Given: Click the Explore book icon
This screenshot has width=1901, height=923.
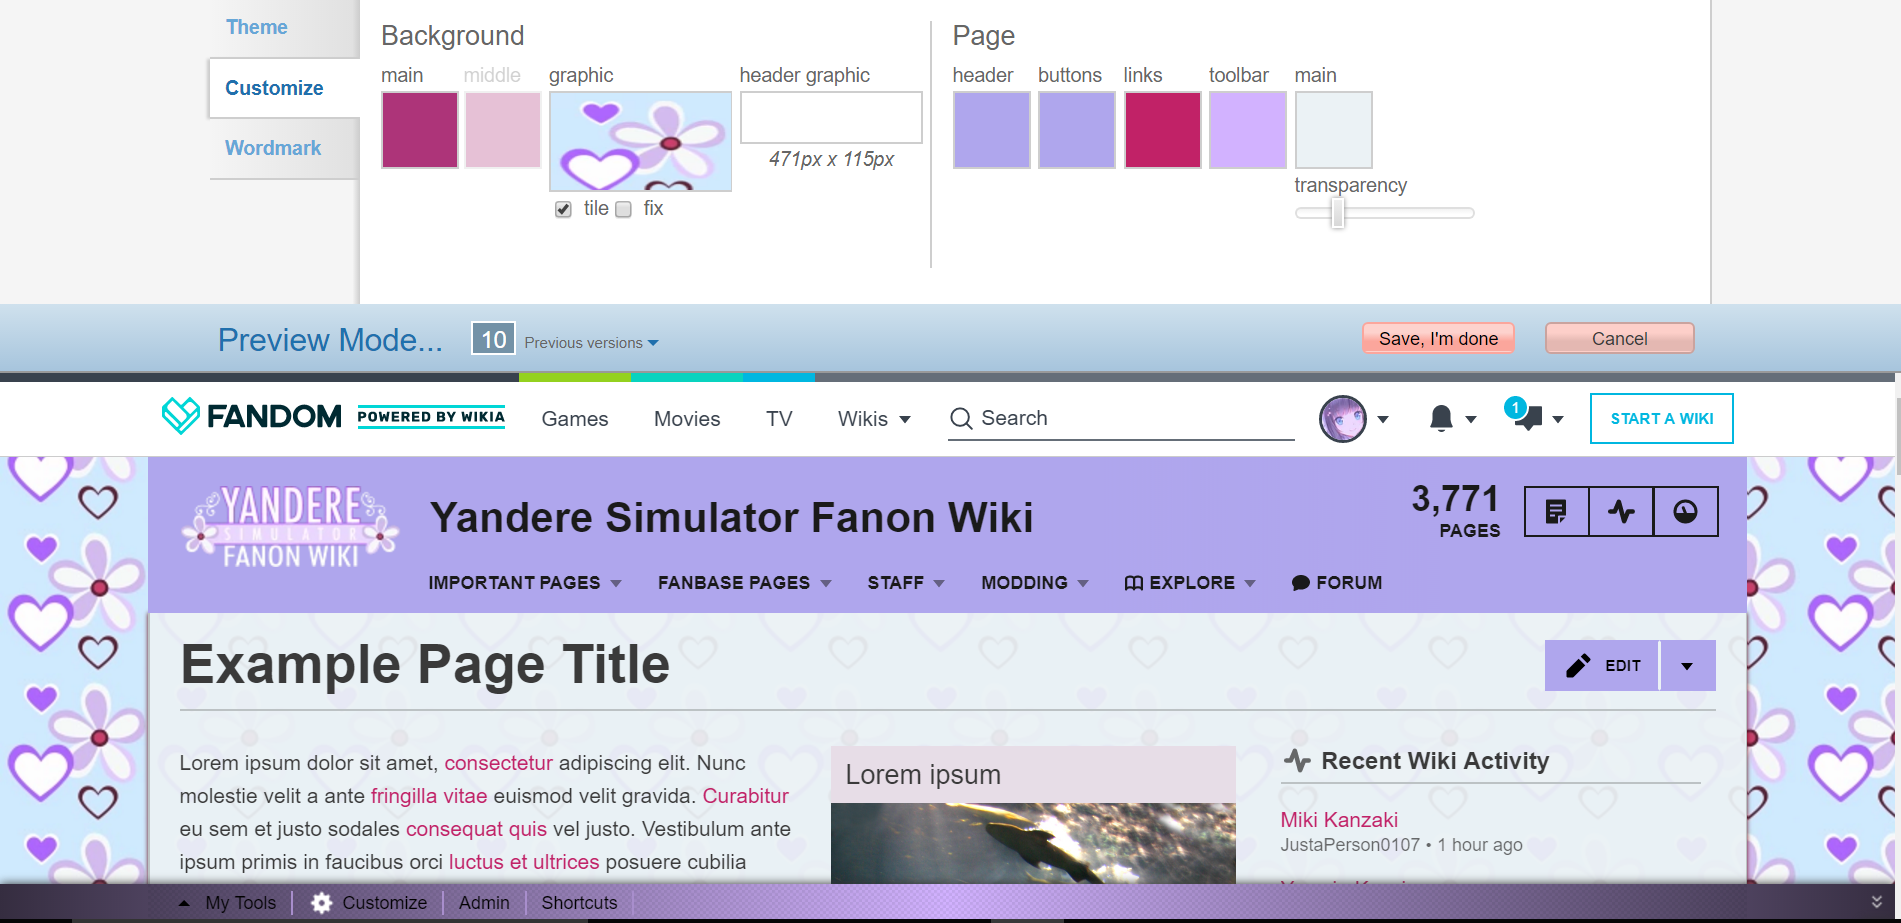Looking at the screenshot, I should [1134, 583].
